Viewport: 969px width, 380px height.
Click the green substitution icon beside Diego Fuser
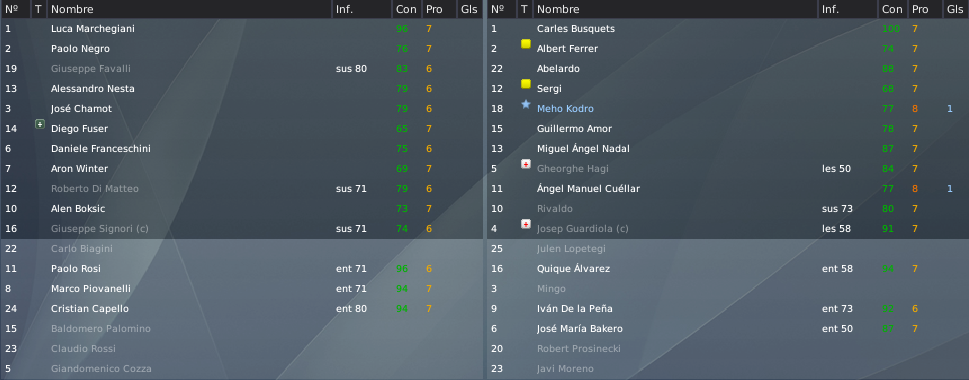[40, 124]
